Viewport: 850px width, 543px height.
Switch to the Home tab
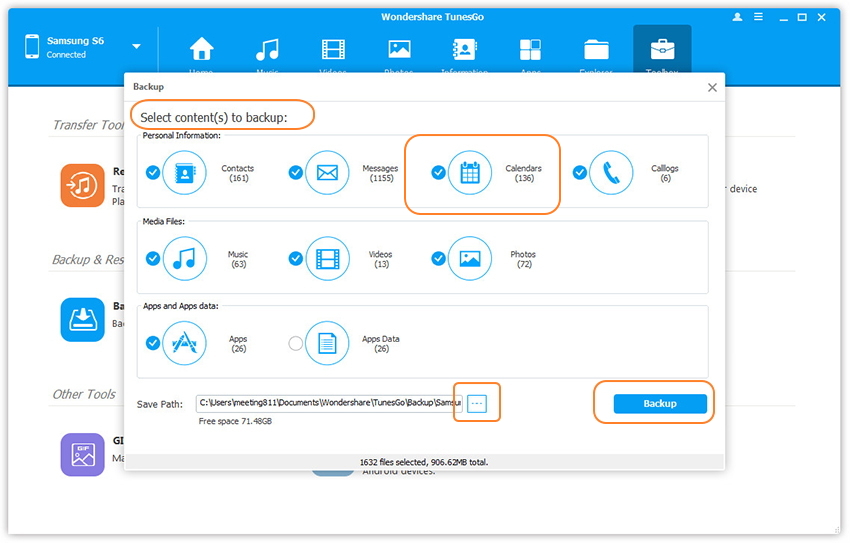point(202,54)
